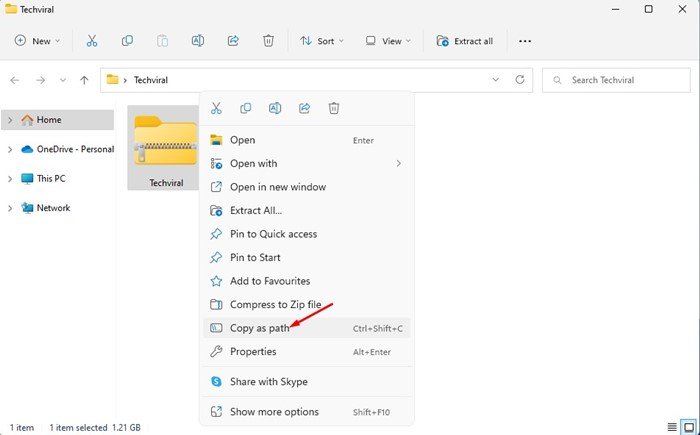Image resolution: width=700 pixels, height=435 pixels.
Task: Click Copy as path menu entry
Action: [x=307, y=328]
